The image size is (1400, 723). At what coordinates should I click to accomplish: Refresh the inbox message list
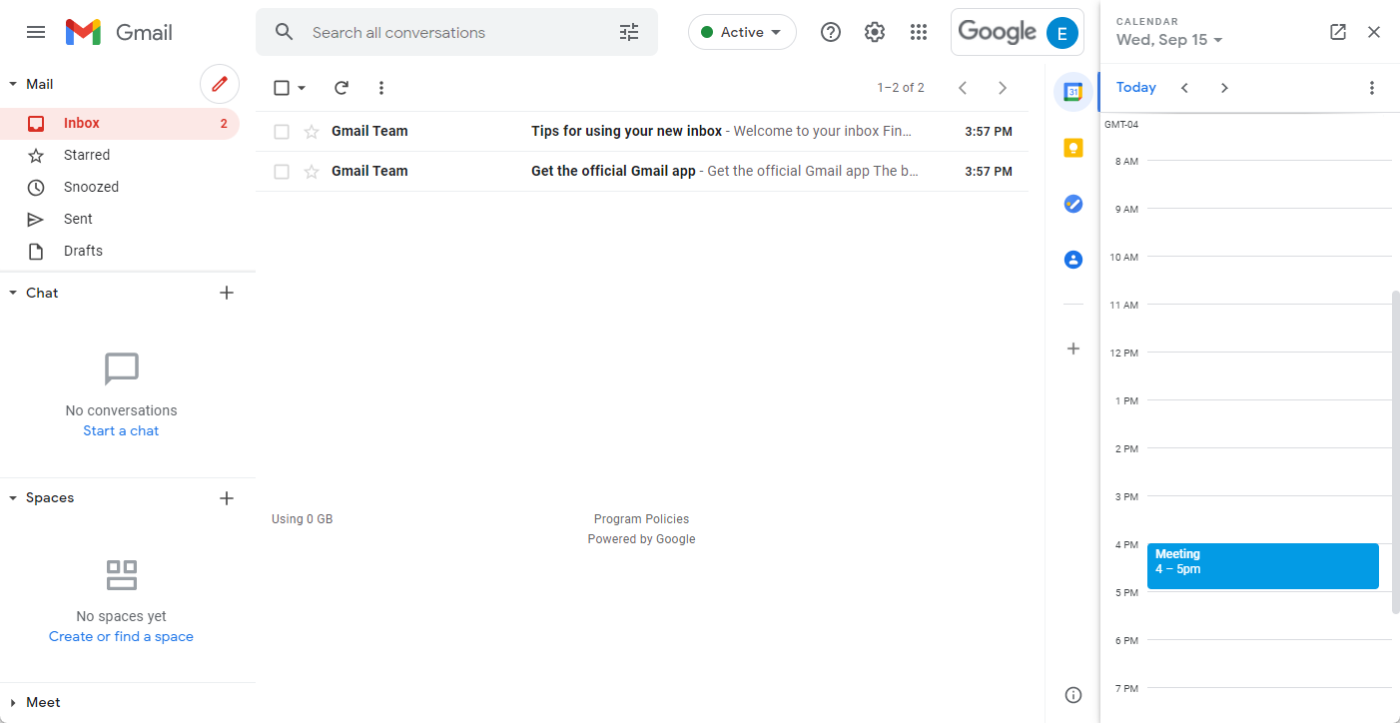tap(341, 88)
